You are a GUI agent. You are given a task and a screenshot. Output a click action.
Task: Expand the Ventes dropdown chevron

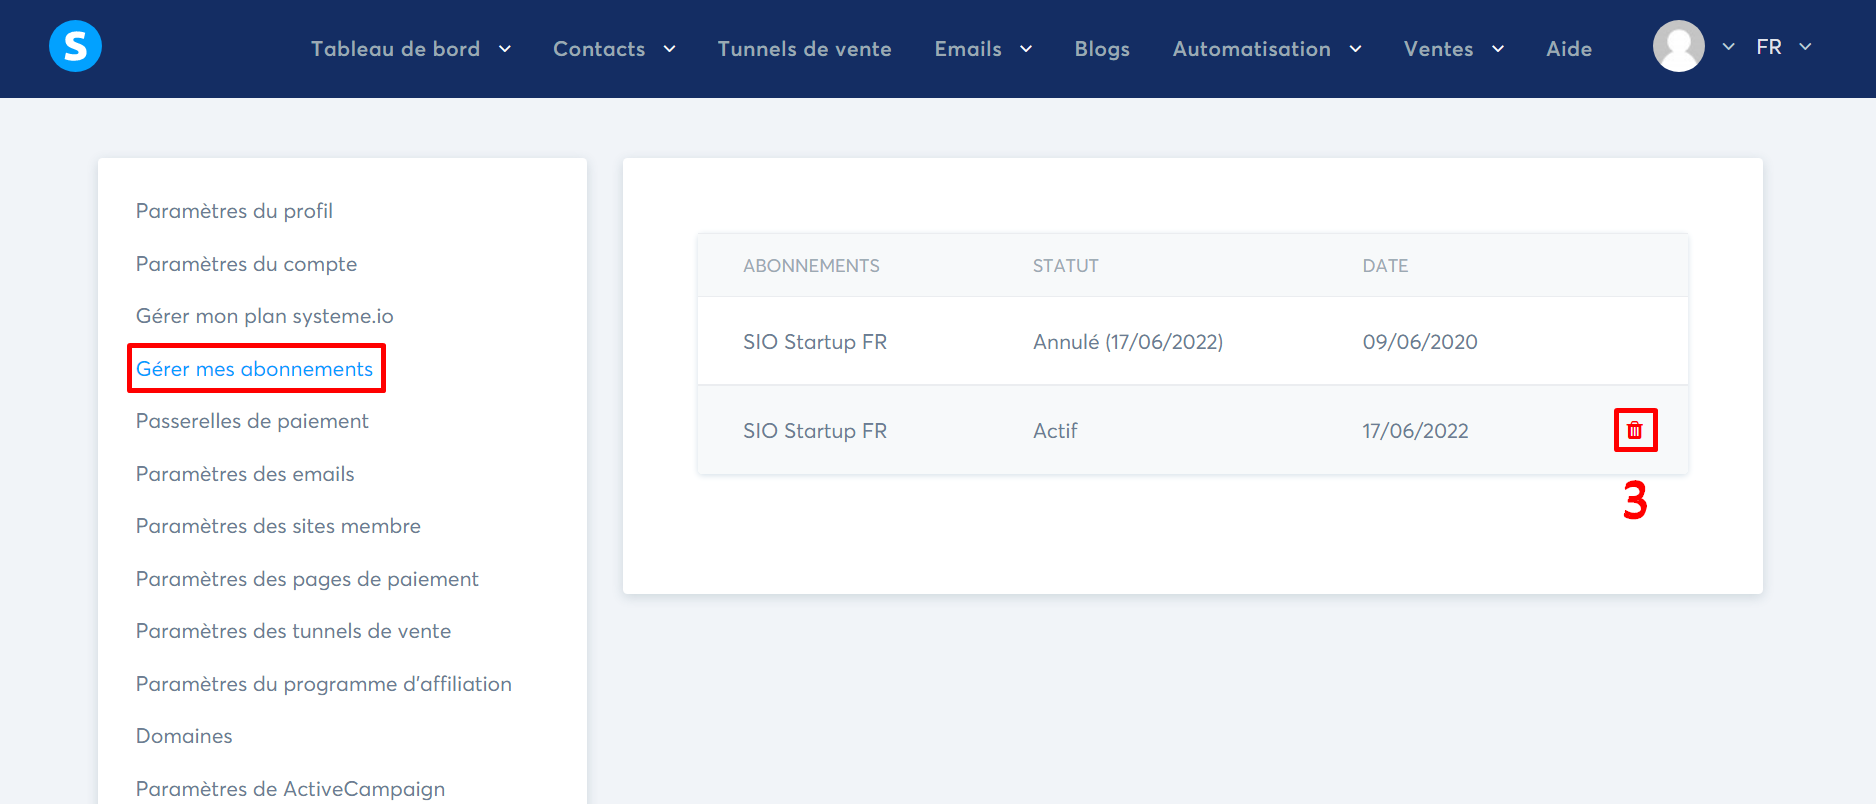tap(1498, 49)
